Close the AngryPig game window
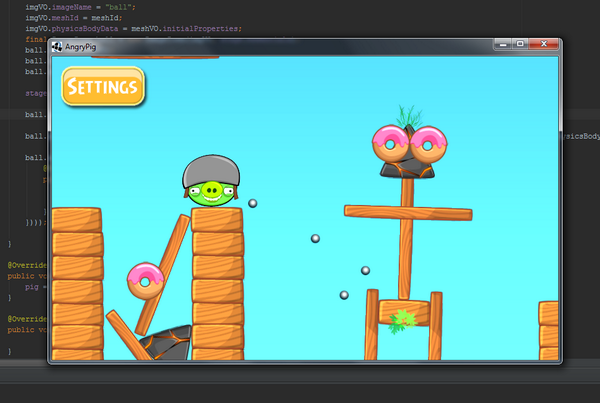 [543, 44]
